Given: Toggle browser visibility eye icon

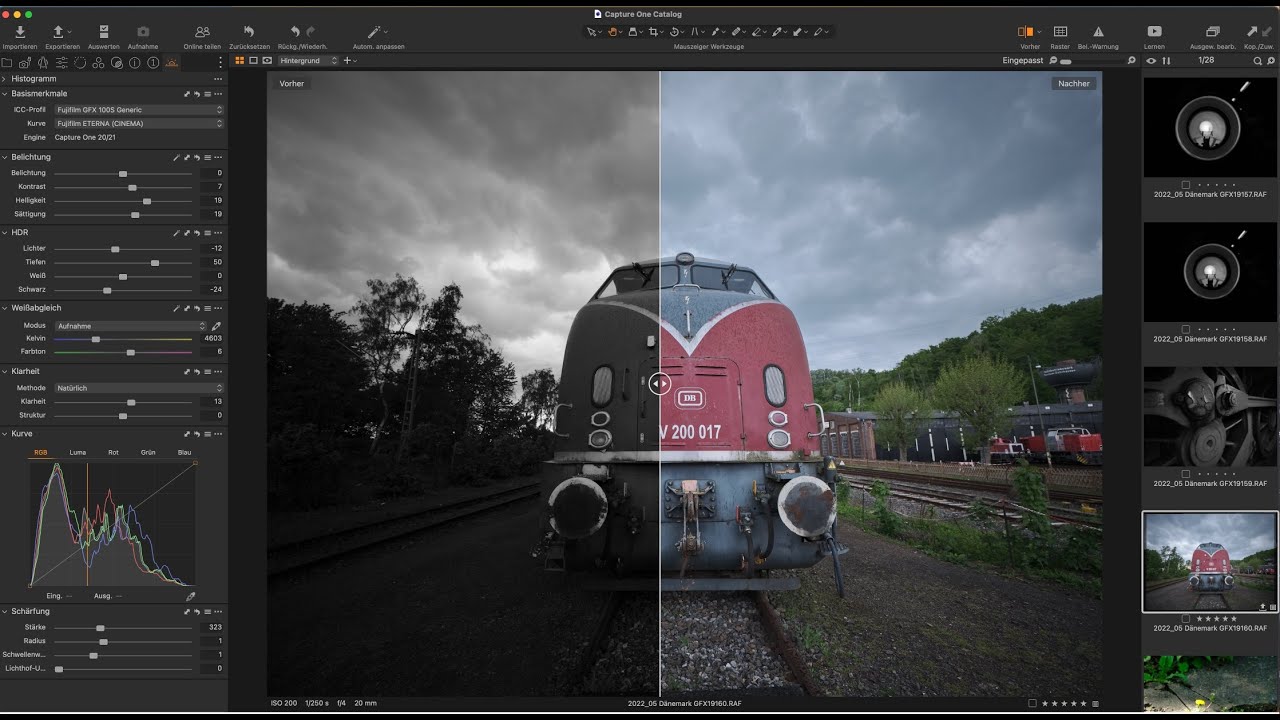Looking at the screenshot, I should [x=1151, y=61].
